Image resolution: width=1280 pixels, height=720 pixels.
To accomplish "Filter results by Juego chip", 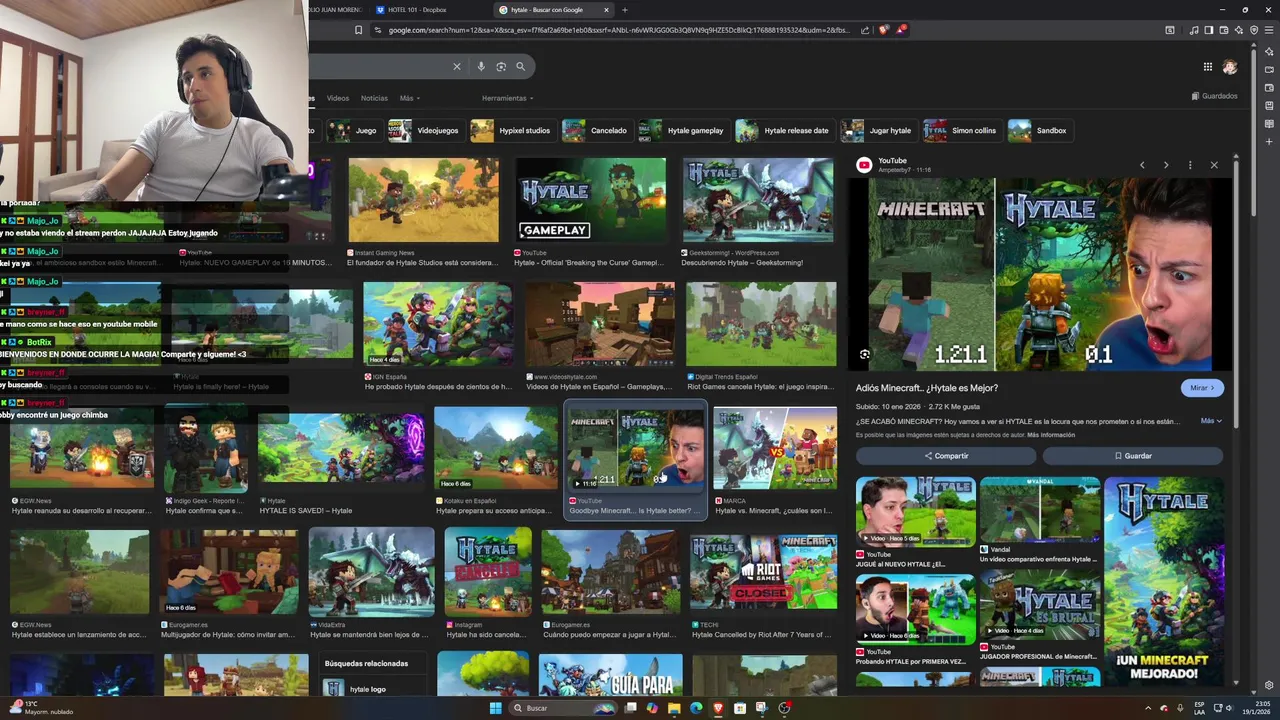I will tap(355, 130).
